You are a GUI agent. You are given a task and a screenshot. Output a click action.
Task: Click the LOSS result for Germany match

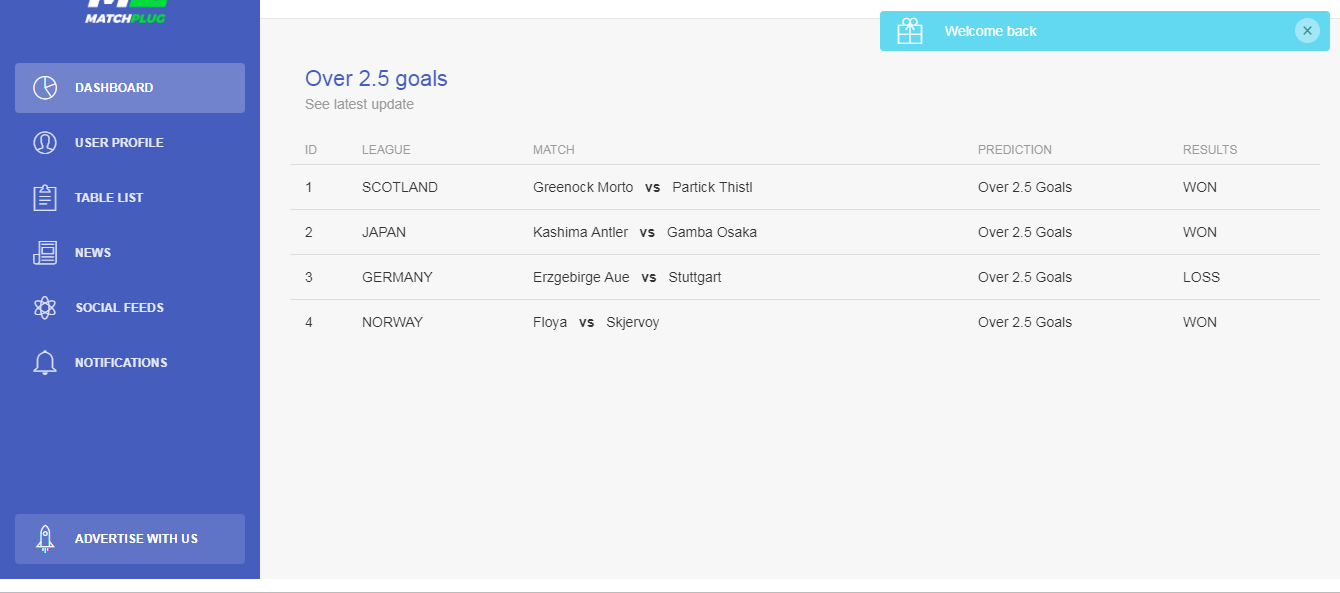(x=1201, y=277)
